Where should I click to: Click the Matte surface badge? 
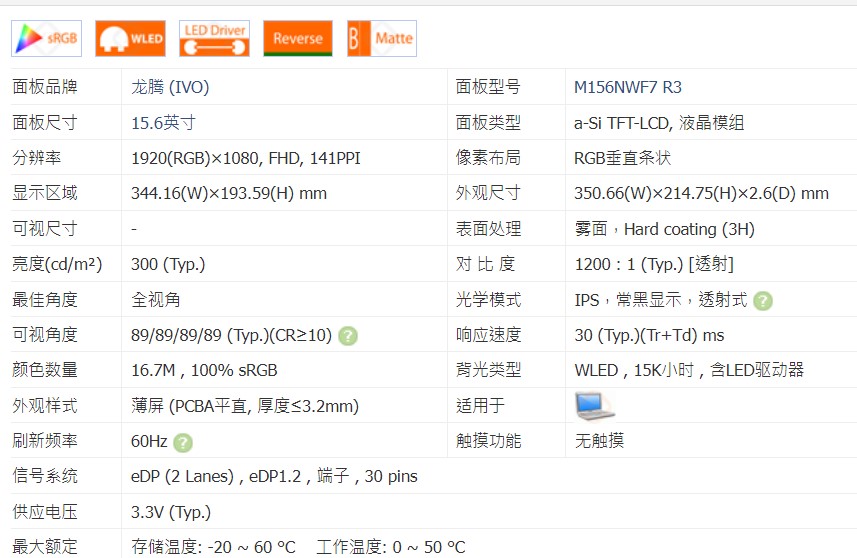point(382,38)
